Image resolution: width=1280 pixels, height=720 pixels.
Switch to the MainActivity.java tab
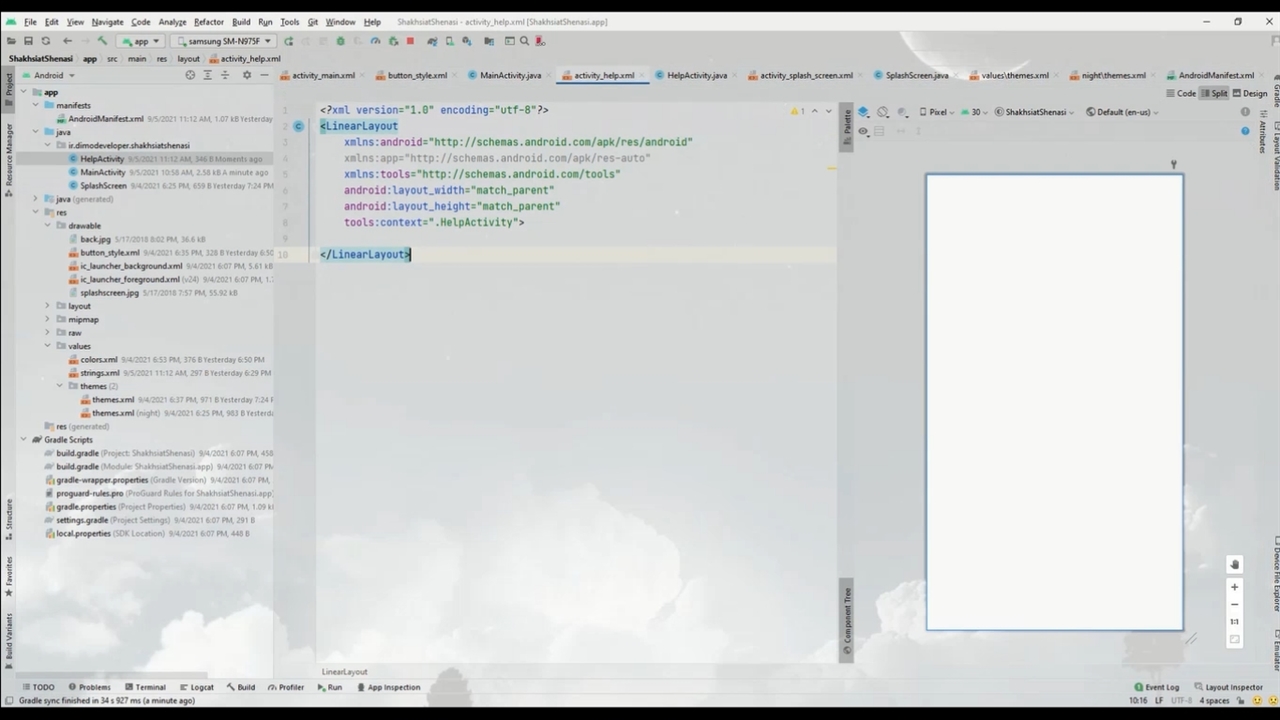click(x=505, y=75)
